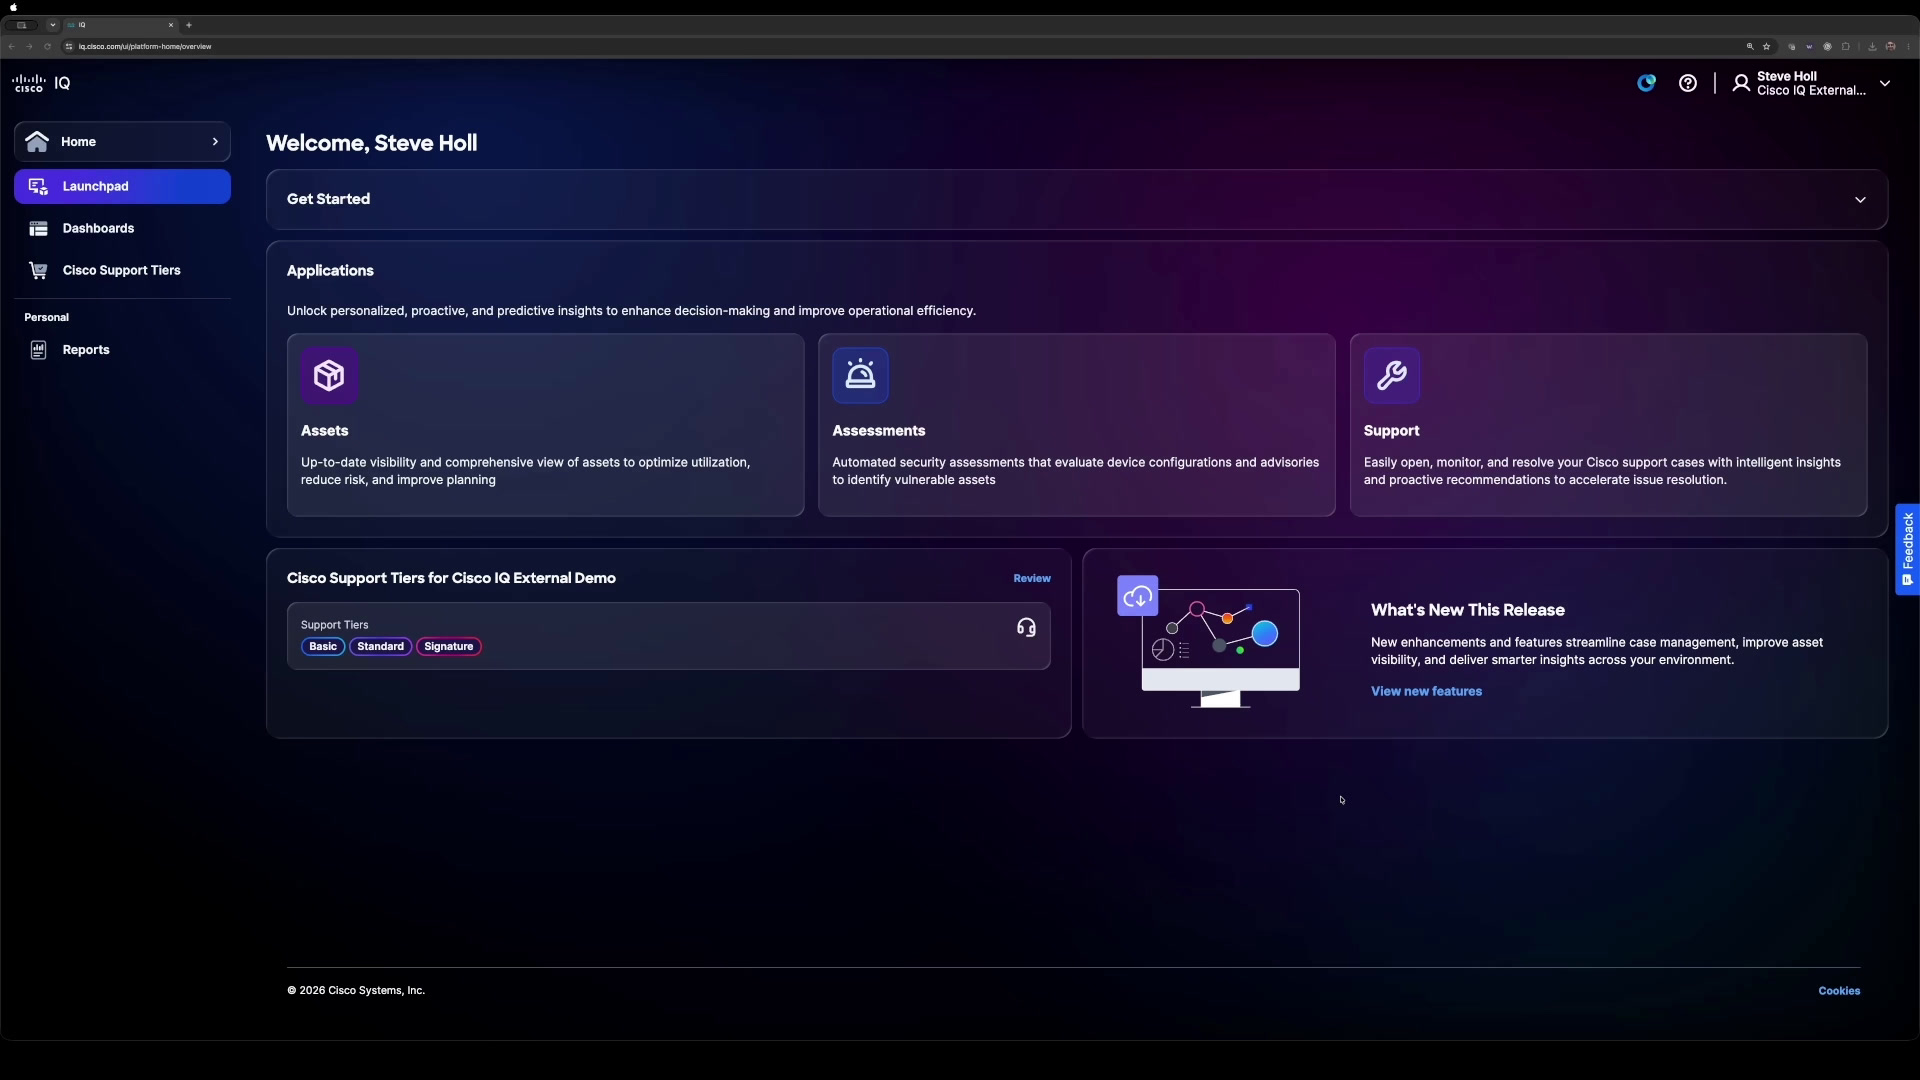Select the Basic support tier badge
This screenshot has width=1920, height=1080.
click(323, 647)
